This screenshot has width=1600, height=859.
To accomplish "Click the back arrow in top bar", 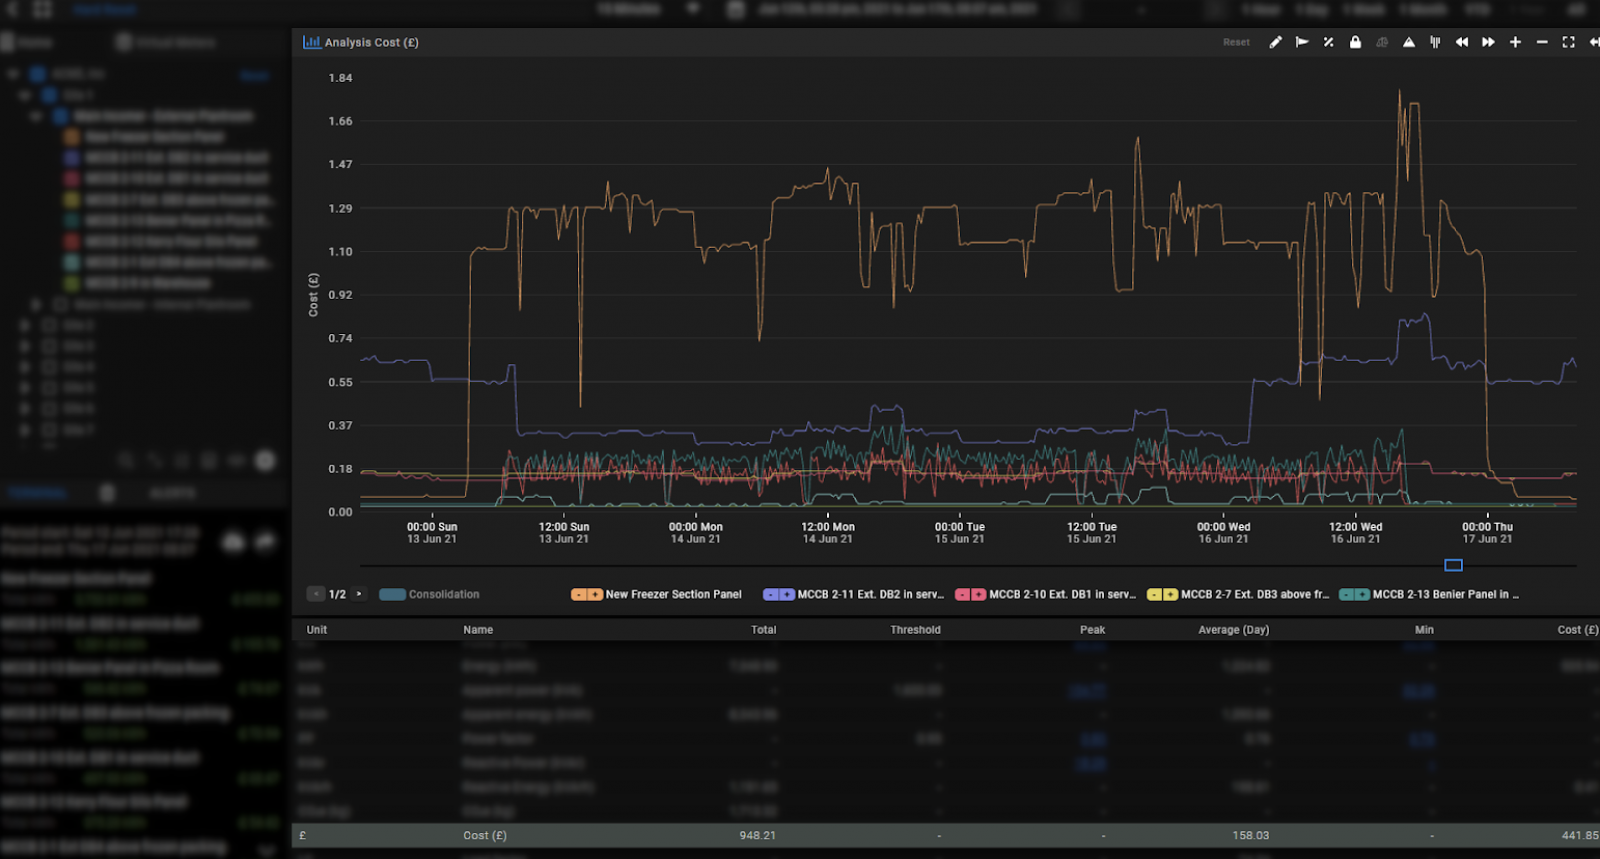I will pos(12,9).
